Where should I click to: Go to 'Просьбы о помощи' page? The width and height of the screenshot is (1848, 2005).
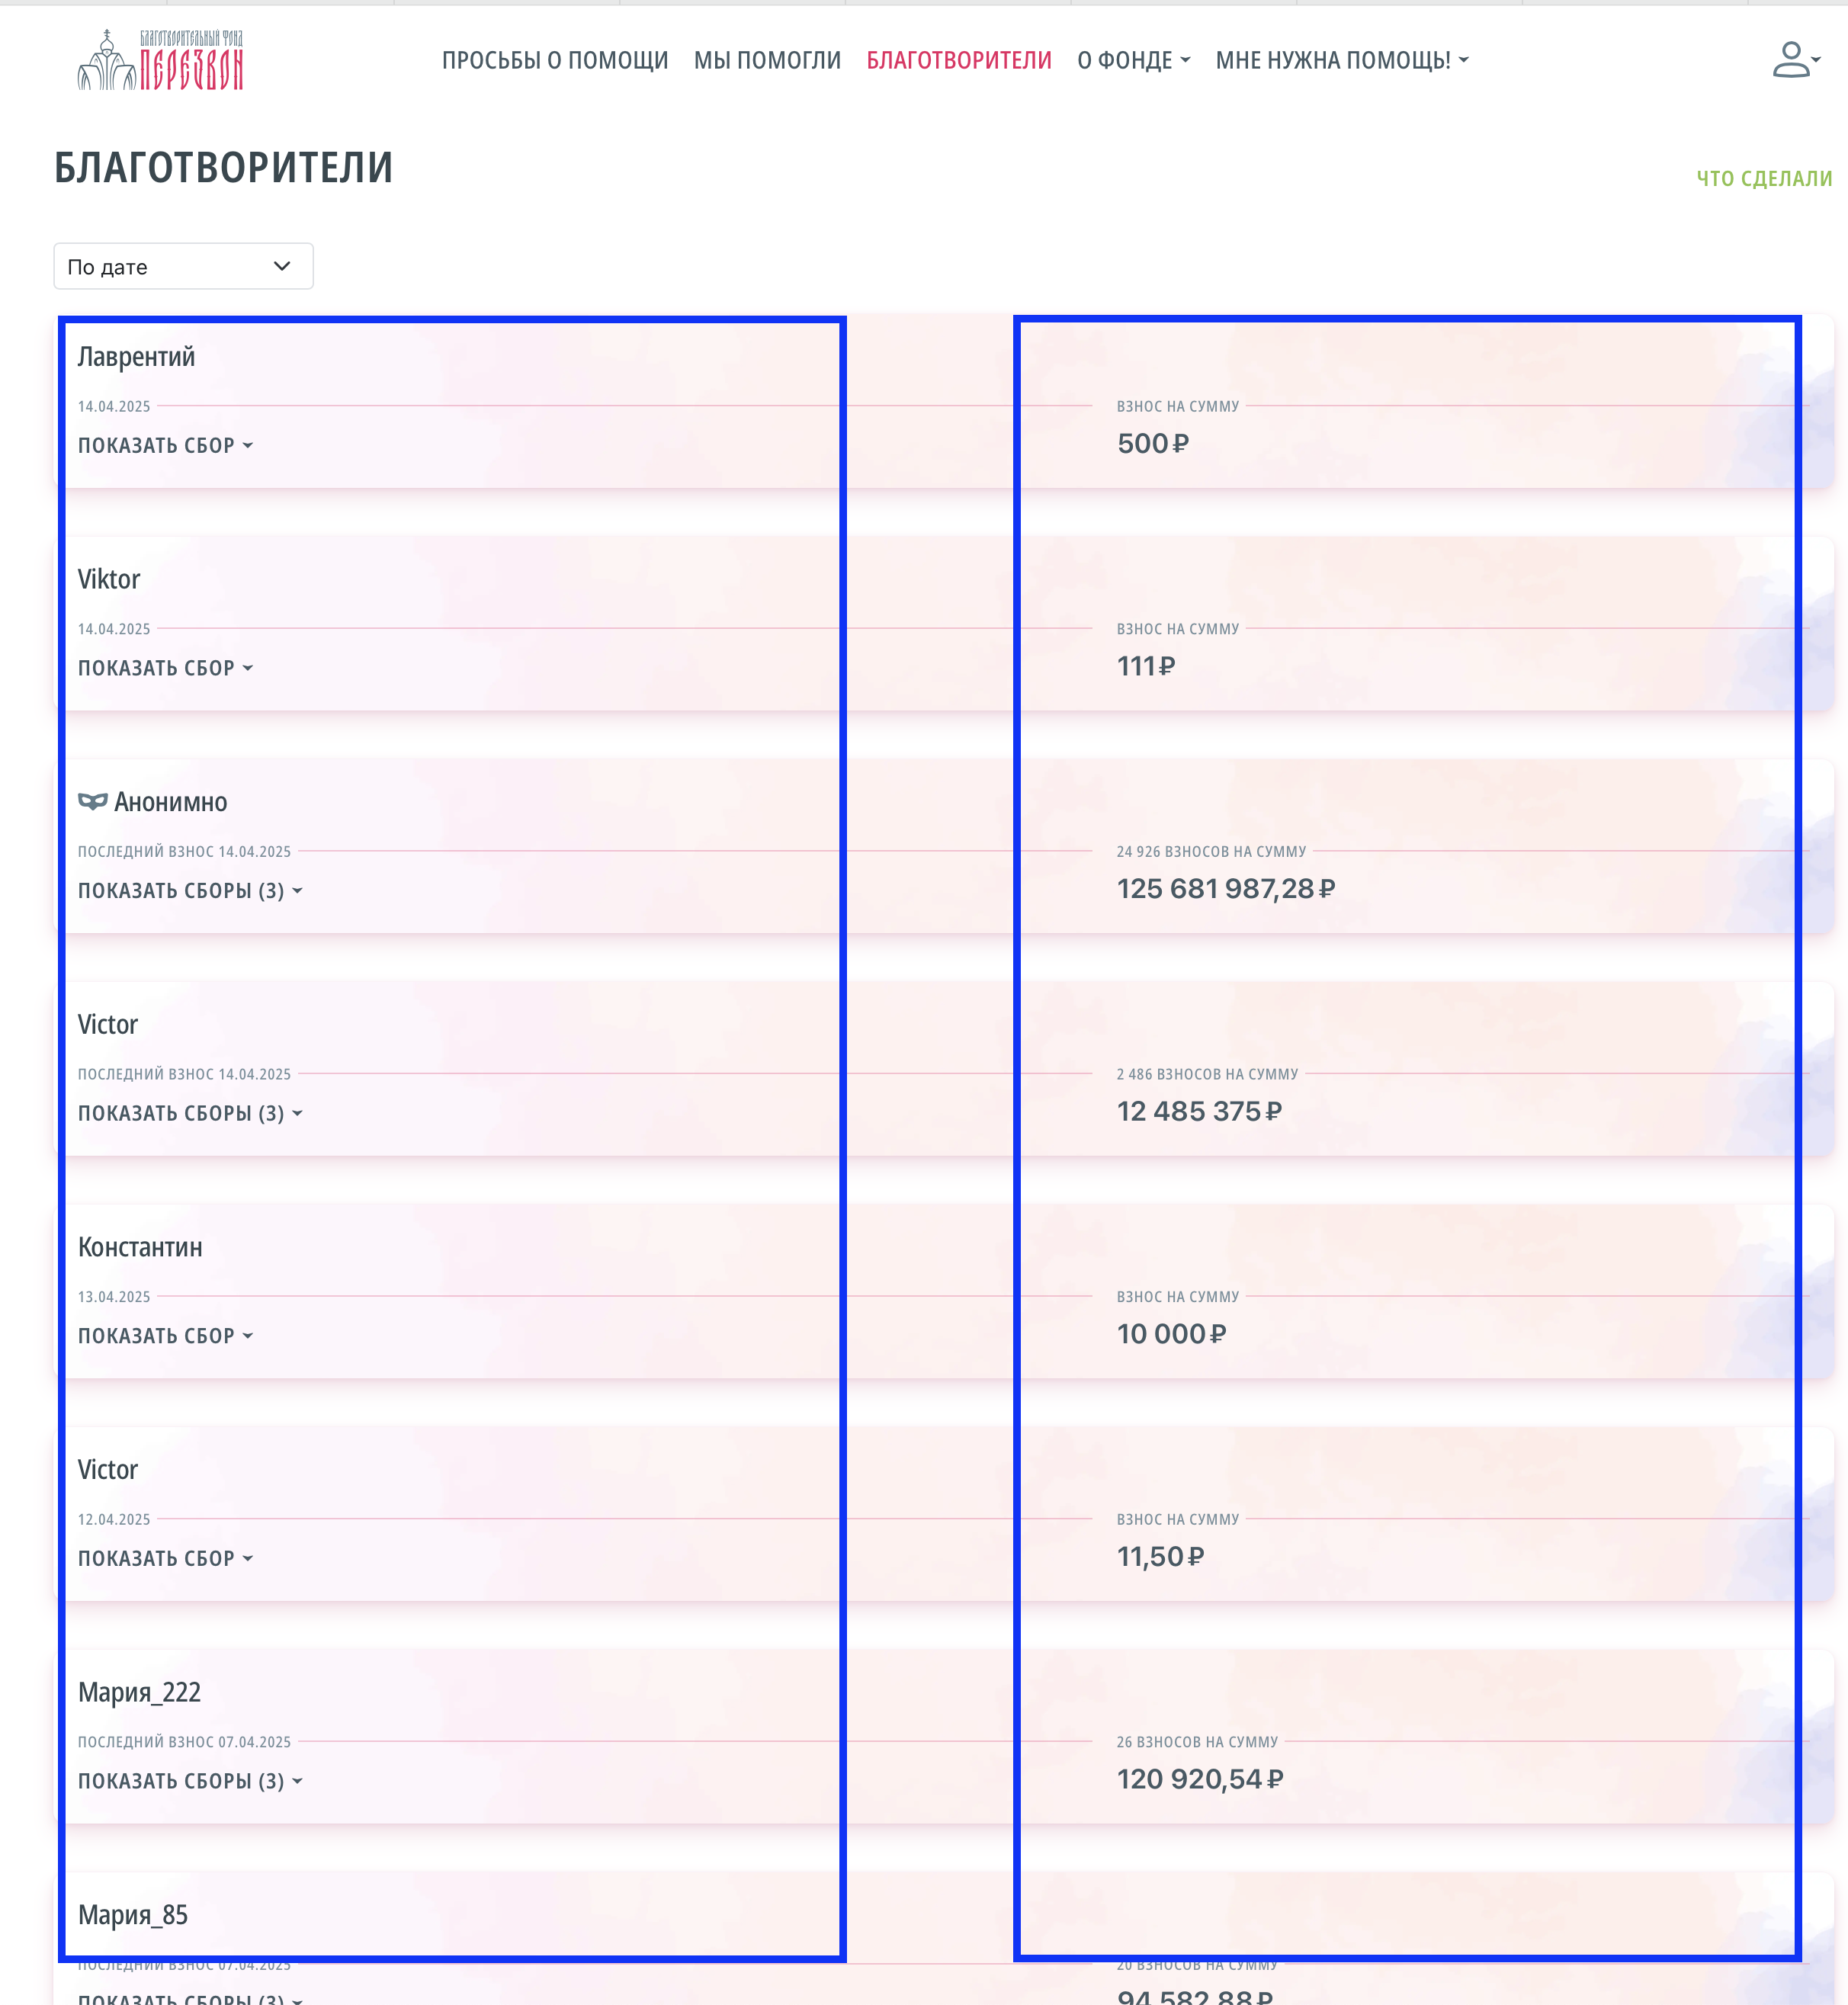(555, 61)
